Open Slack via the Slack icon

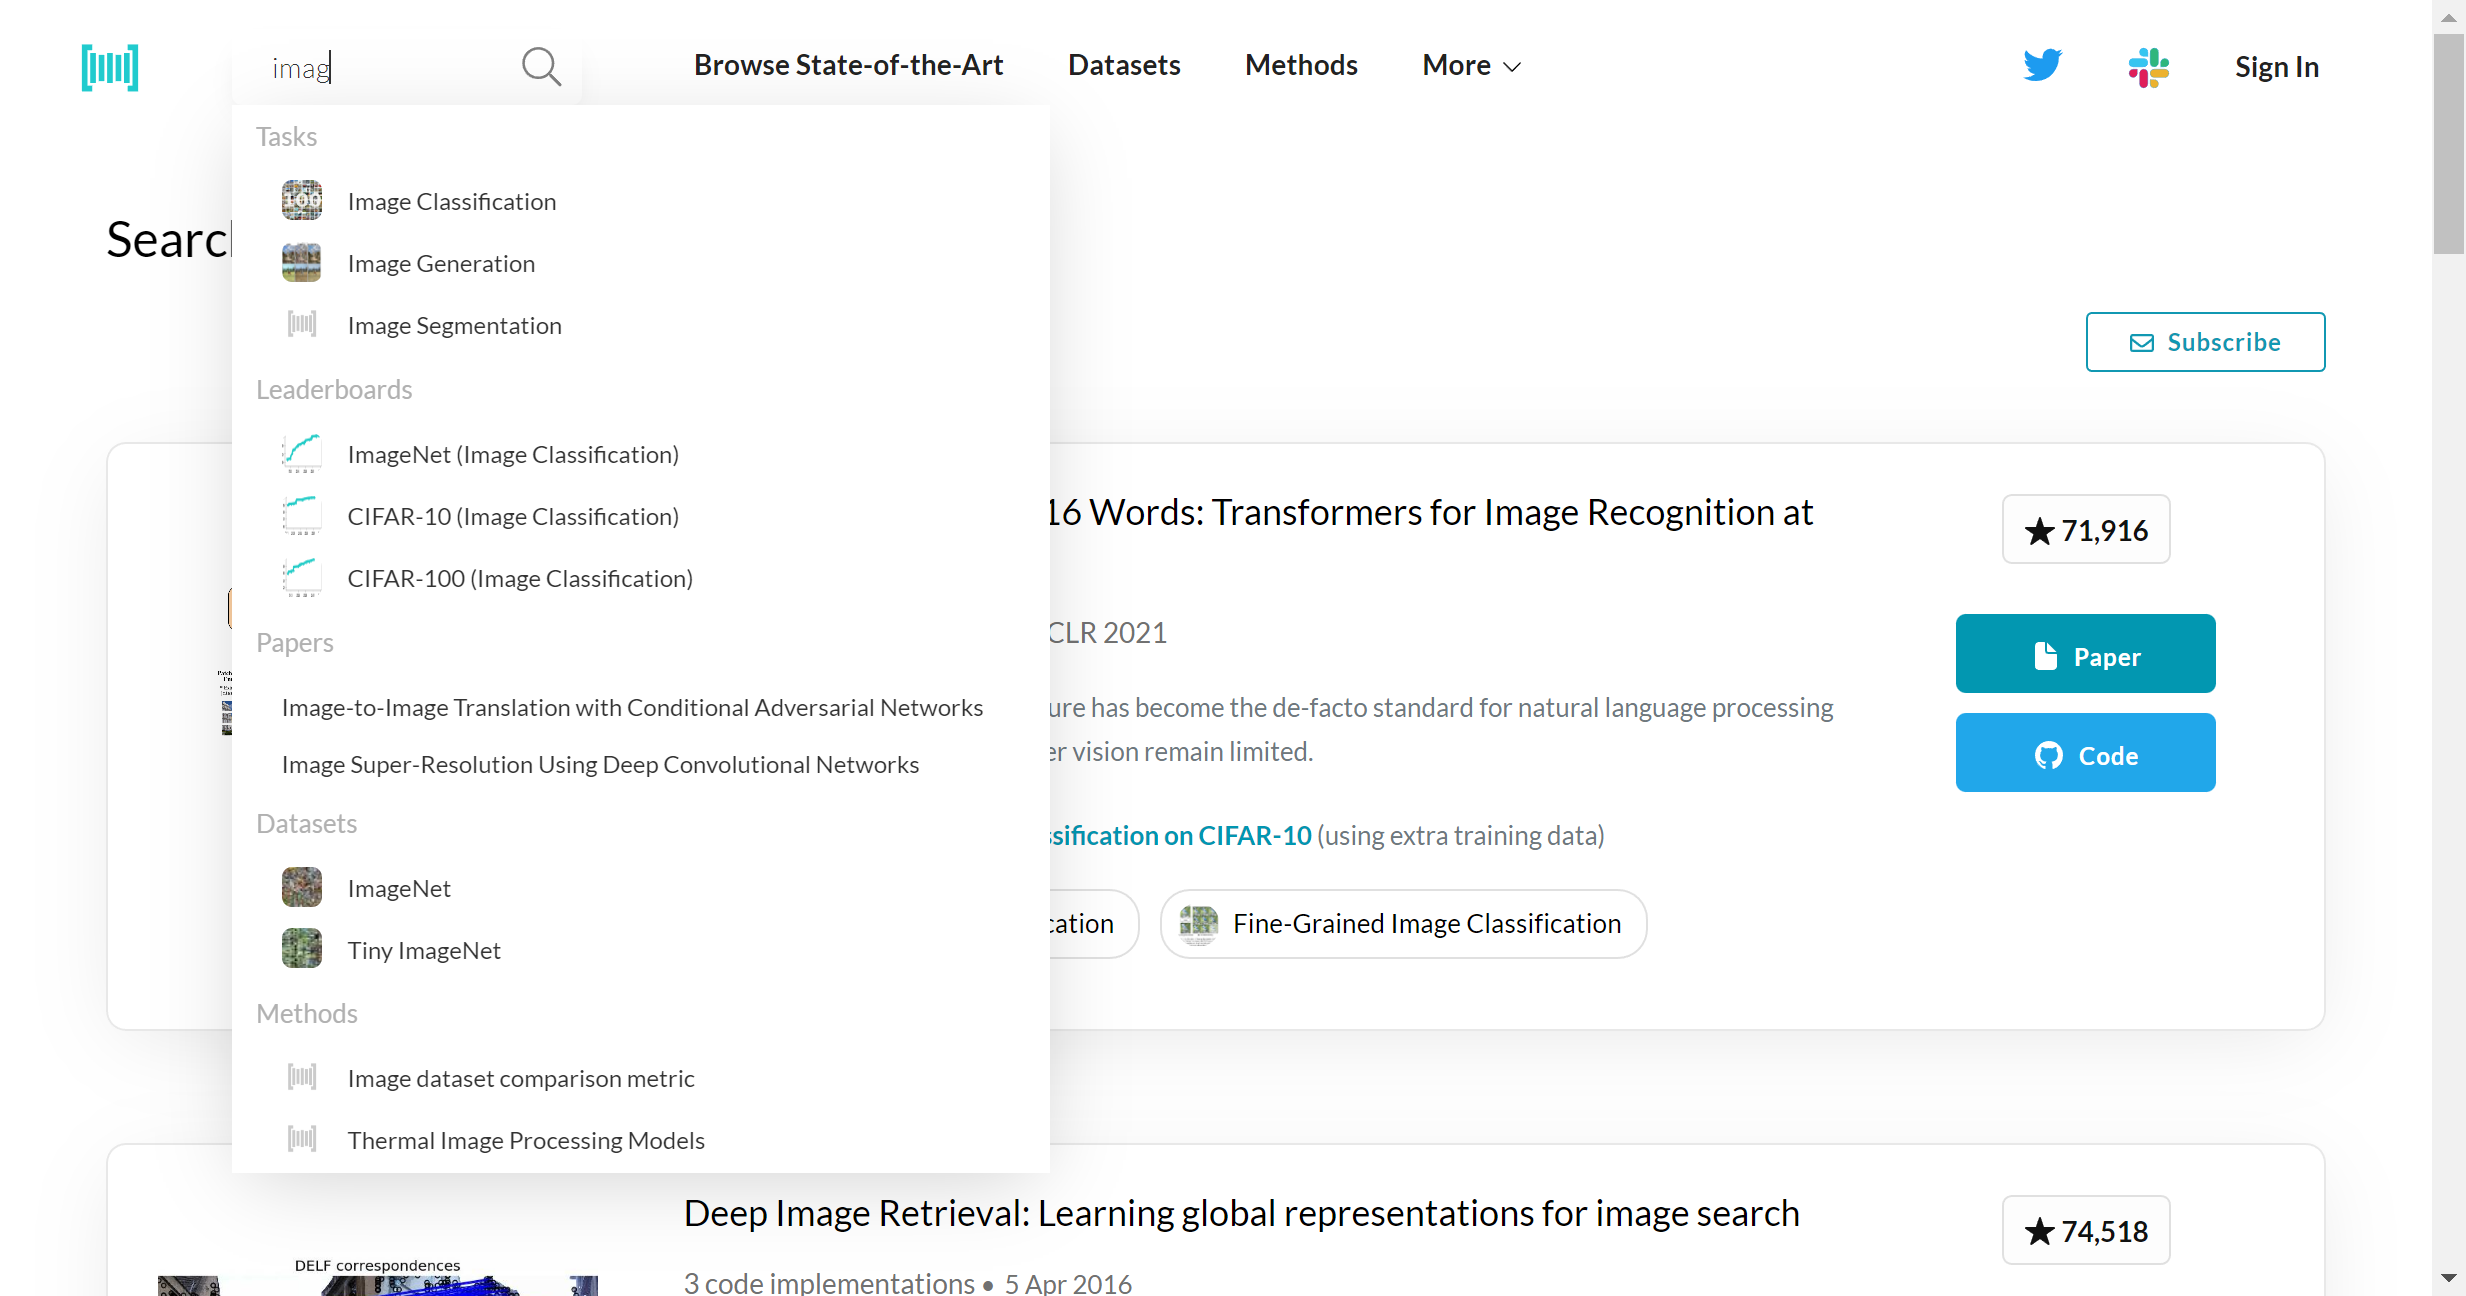click(x=2149, y=67)
